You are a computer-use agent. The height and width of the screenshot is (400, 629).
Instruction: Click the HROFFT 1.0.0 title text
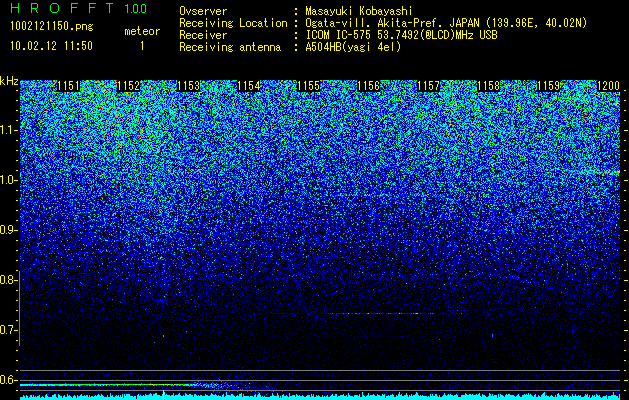[79, 8]
